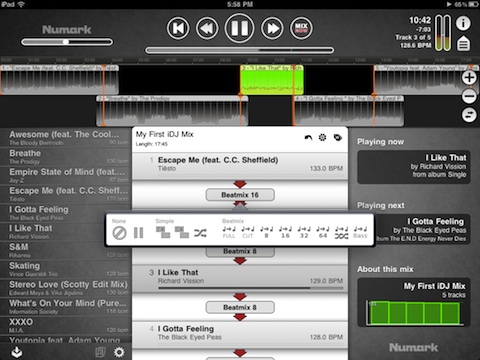The image size is (480, 360).
Task: Trigger the Mix Now button
Action: pyautogui.click(x=301, y=28)
